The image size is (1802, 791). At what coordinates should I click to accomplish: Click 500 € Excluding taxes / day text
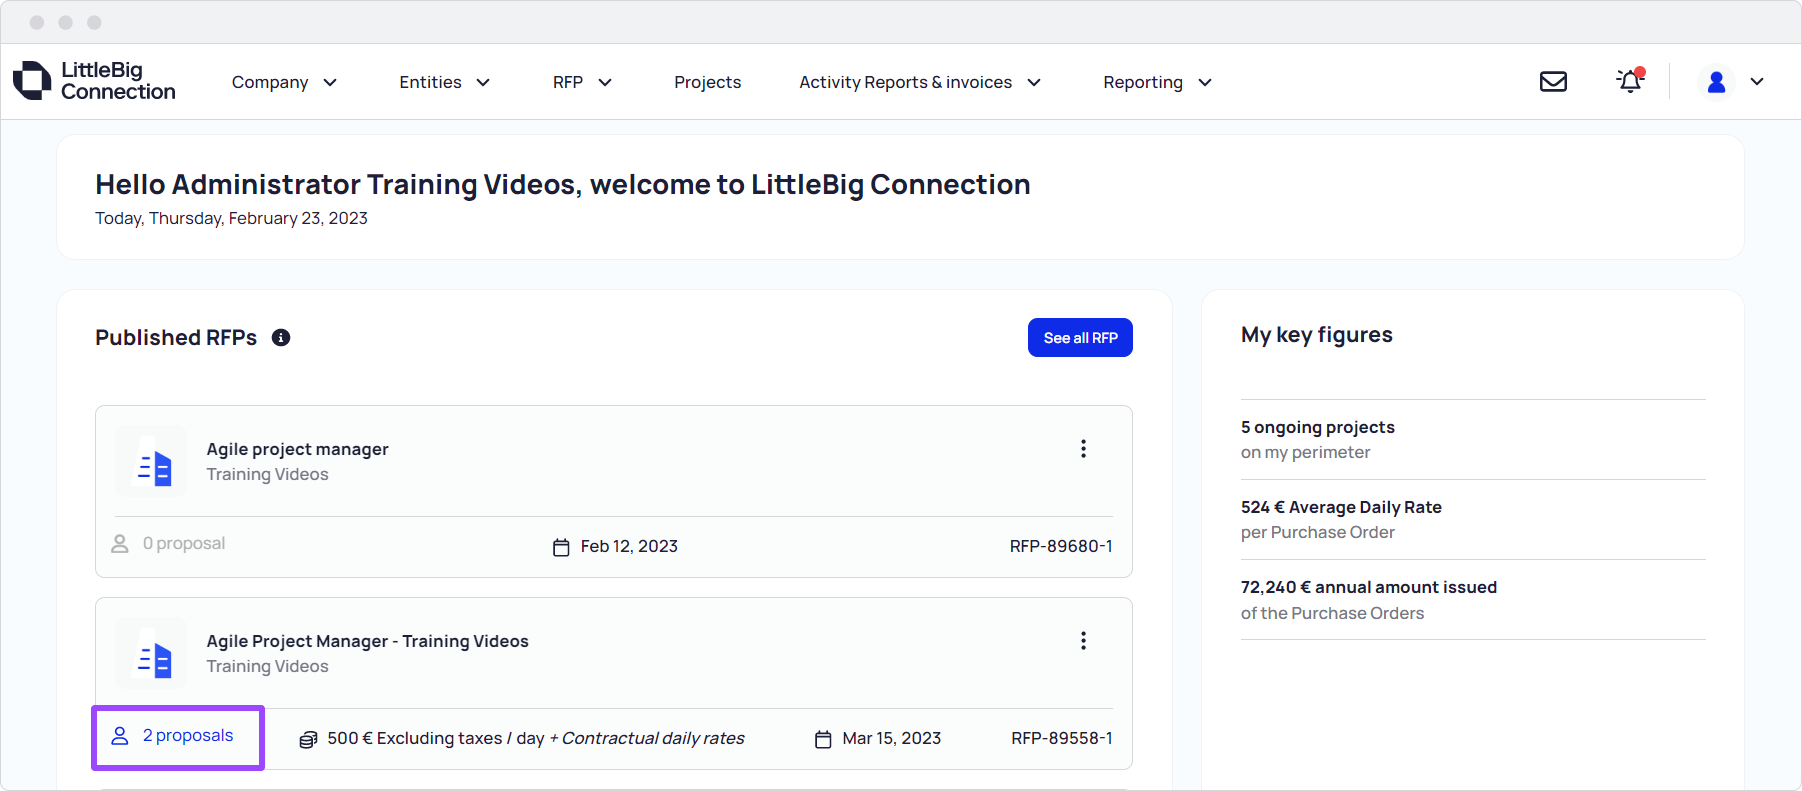point(436,739)
